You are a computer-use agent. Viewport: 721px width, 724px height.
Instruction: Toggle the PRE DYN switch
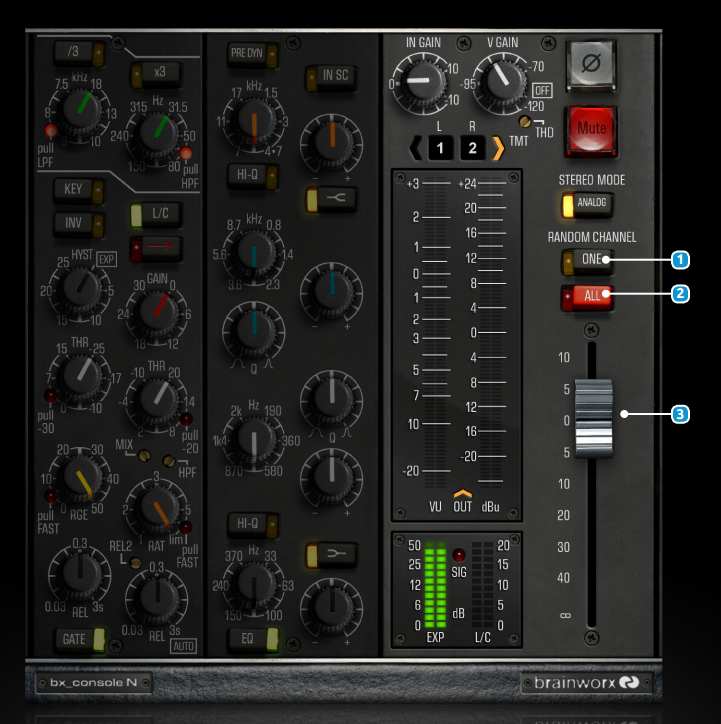pos(252,54)
